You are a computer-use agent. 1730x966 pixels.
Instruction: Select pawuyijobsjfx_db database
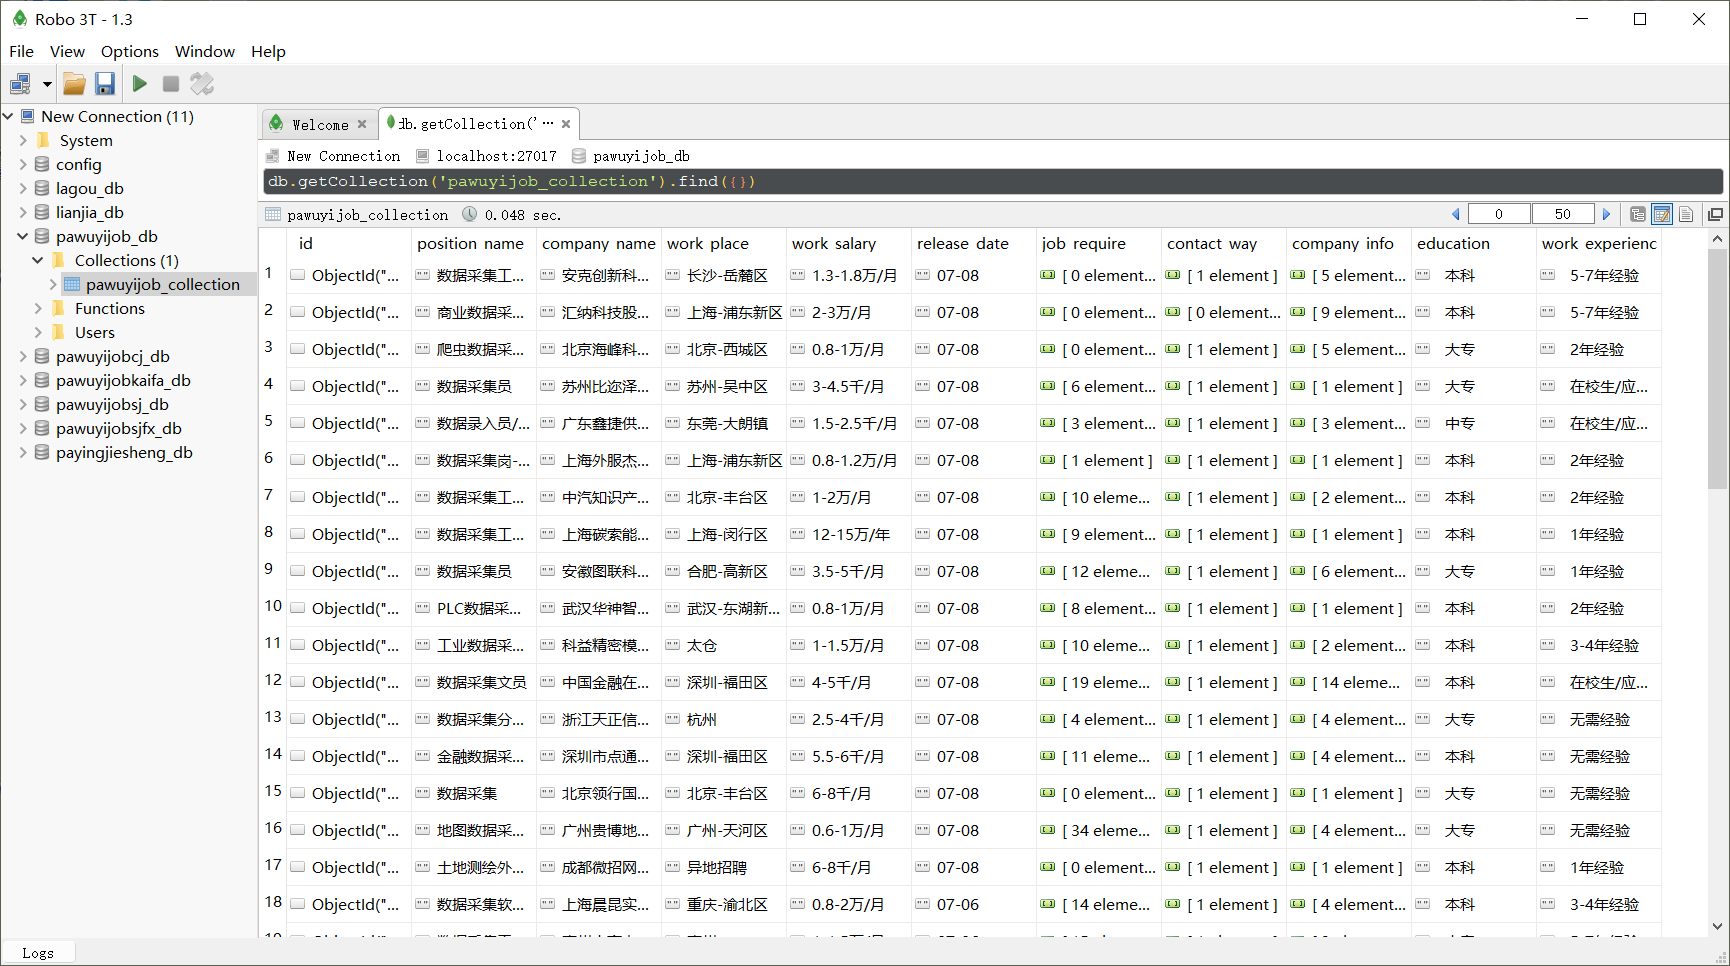click(118, 428)
